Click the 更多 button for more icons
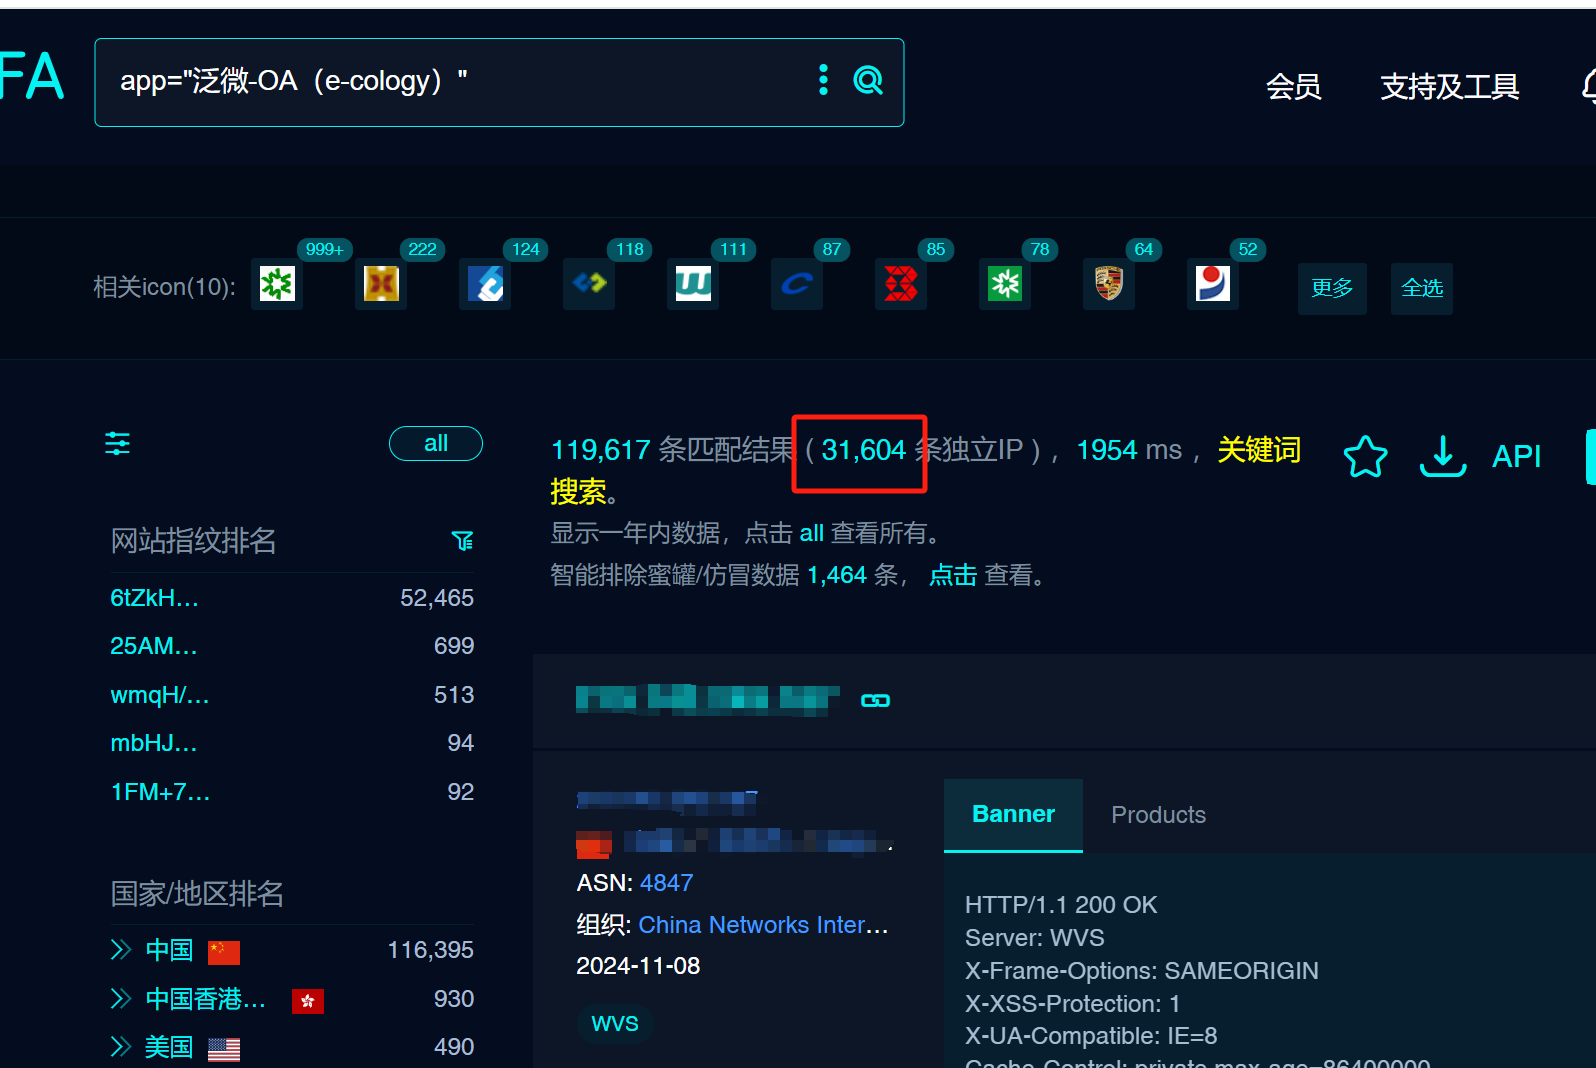 coord(1332,288)
